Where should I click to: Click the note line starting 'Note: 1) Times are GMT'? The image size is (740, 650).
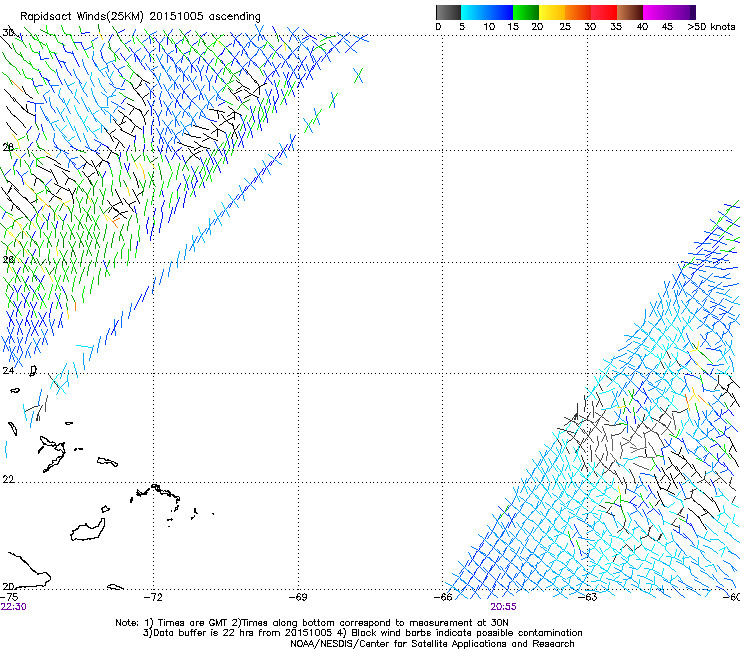[312, 623]
